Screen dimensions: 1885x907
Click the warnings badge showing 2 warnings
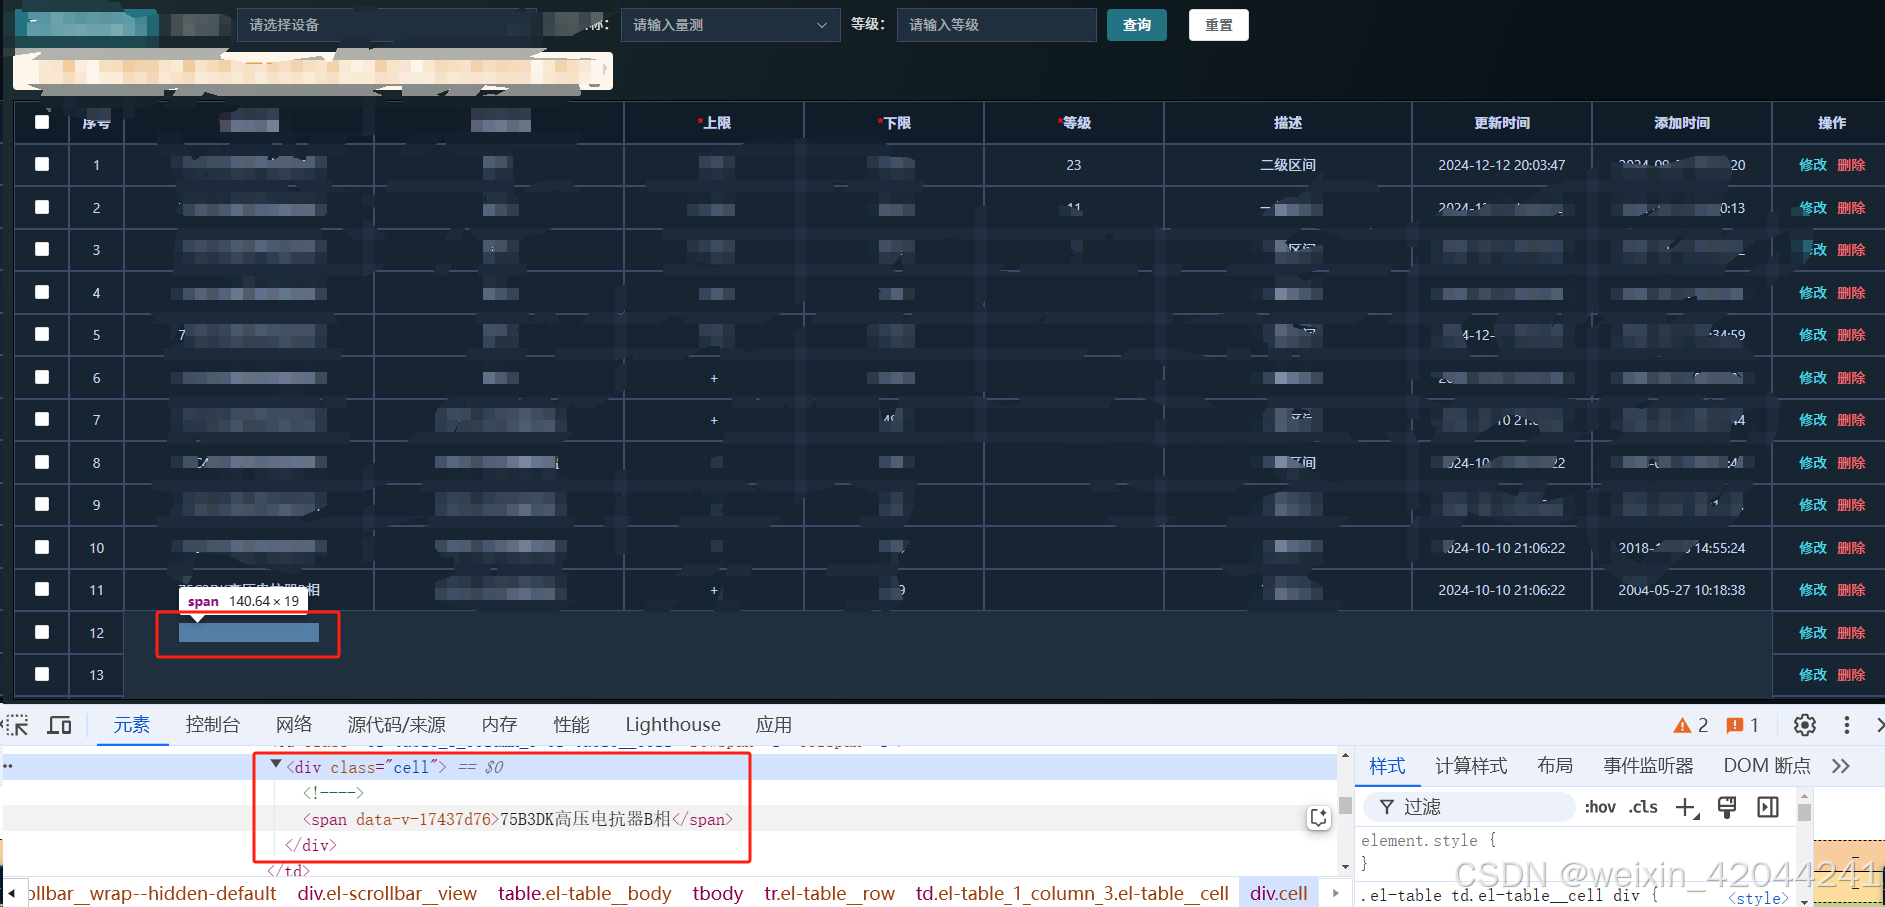[1691, 724]
